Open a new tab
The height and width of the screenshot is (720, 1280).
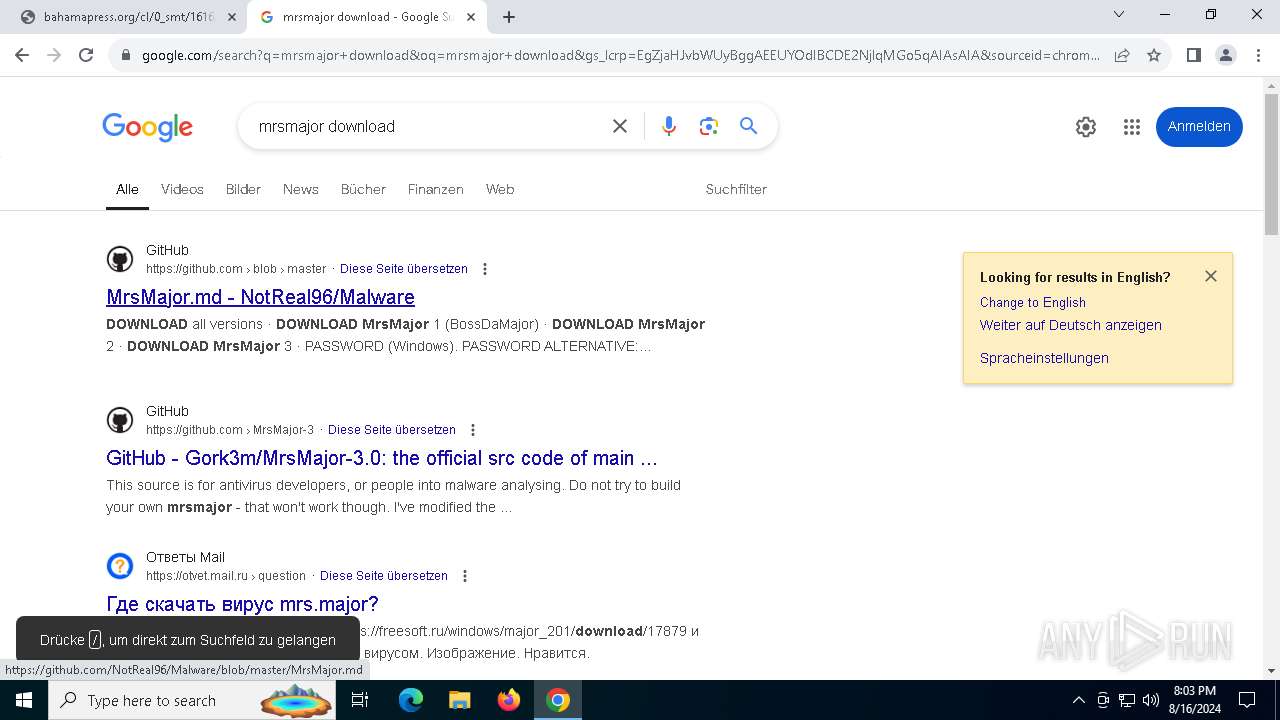click(509, 17)
